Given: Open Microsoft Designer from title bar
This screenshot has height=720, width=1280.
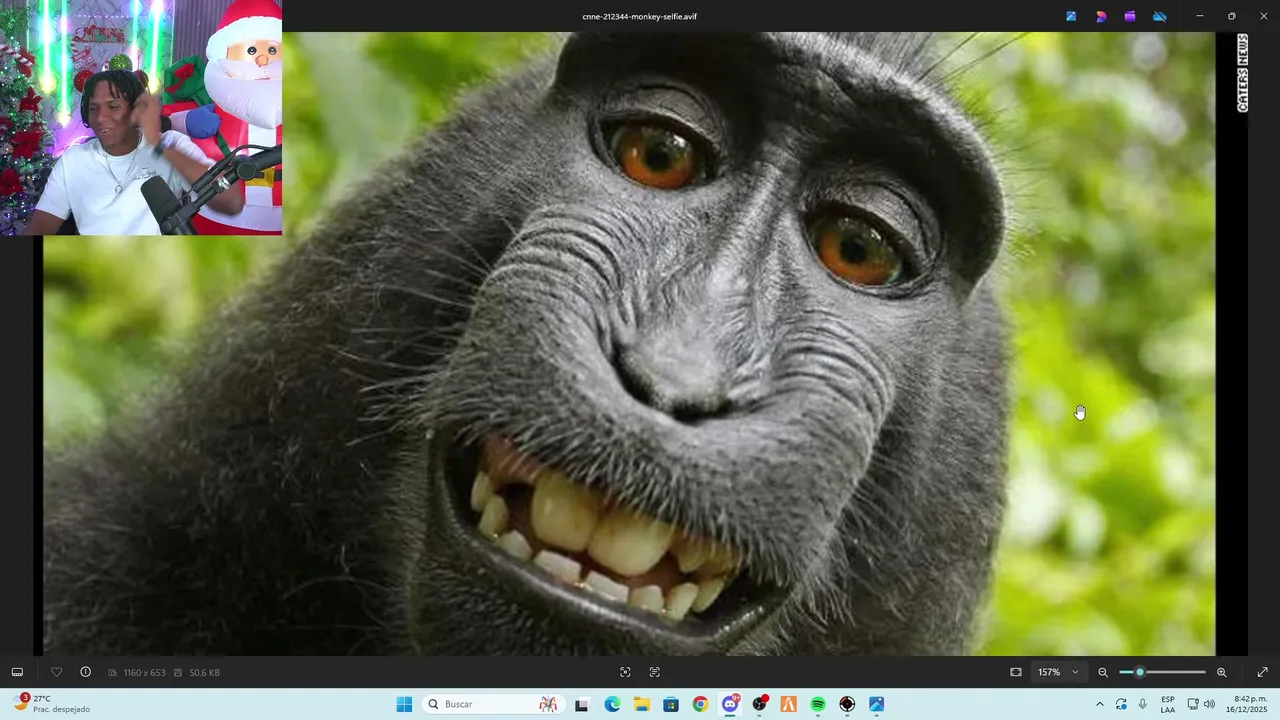Looking at the screenshot, I should (x=1101, y=16).
